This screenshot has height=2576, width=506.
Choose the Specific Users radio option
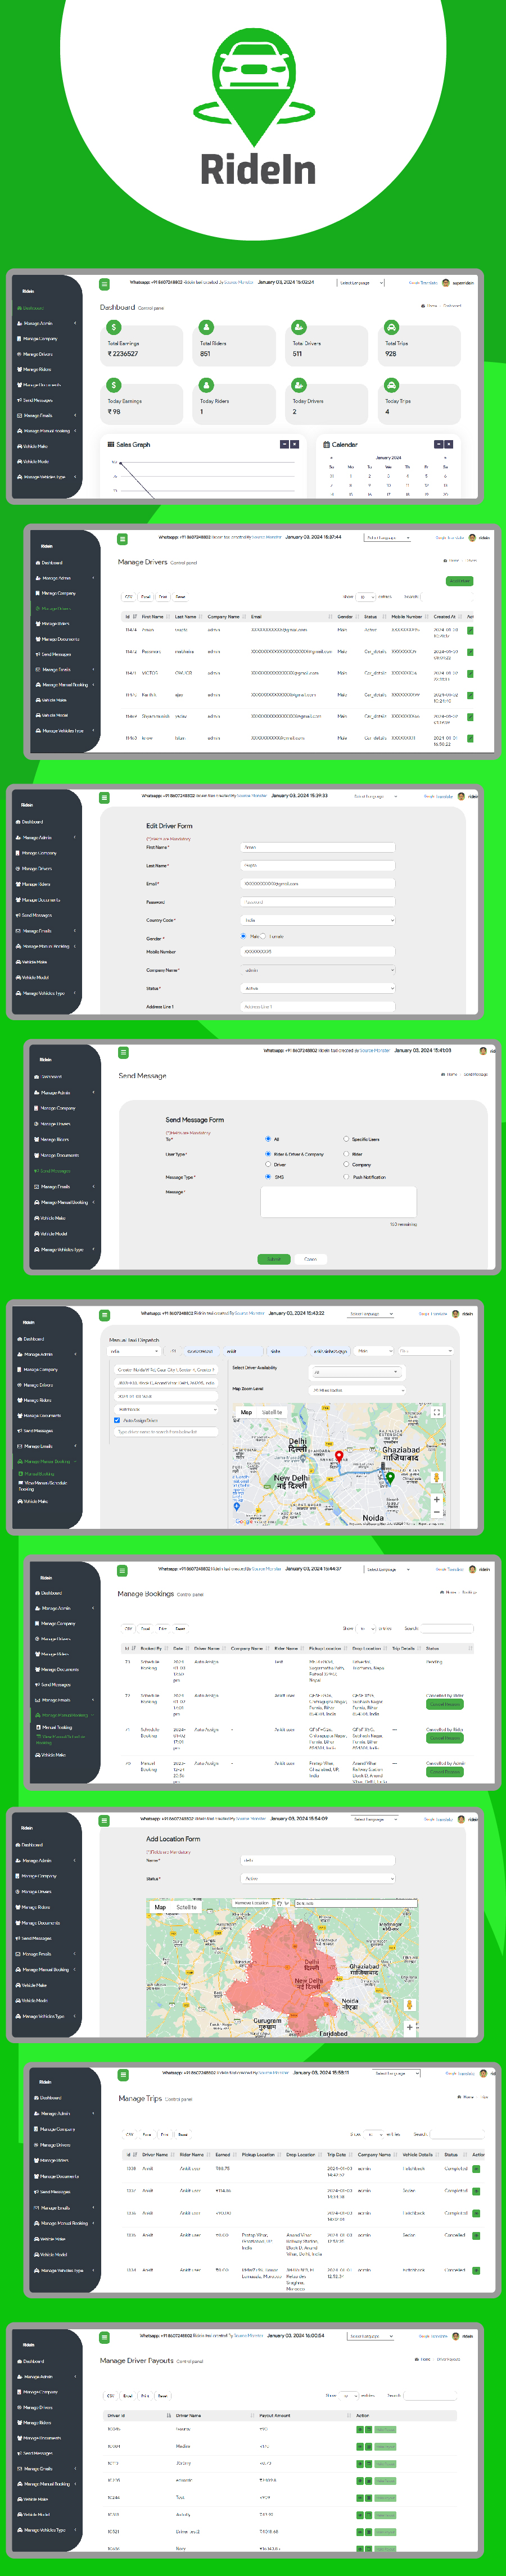[x=346, y=1139]
